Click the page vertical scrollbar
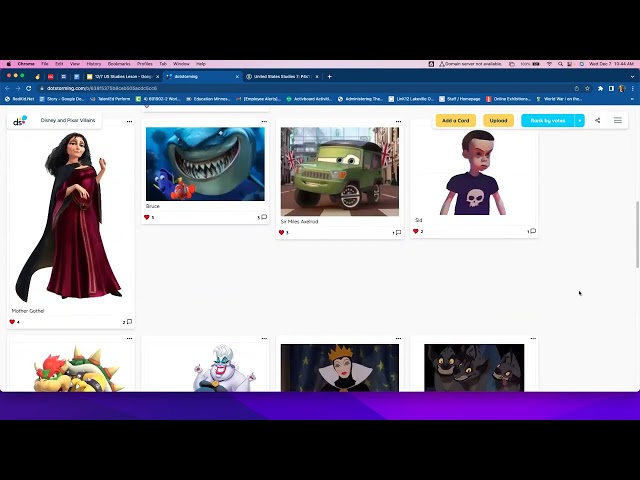This screenshot has width=640, height=480. pos(637,235)
